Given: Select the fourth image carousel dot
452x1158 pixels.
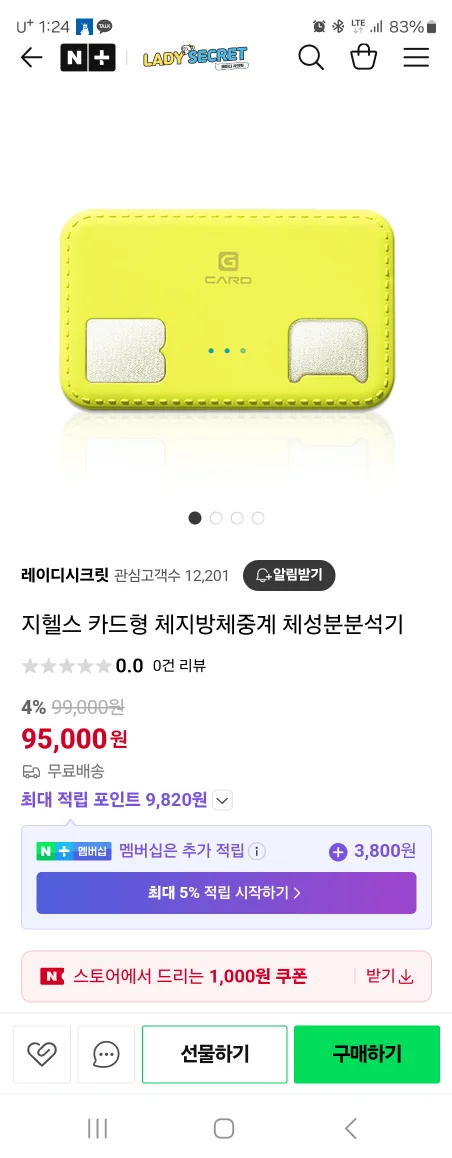Looking at the screenshot, I should click(x=258, y=518).
